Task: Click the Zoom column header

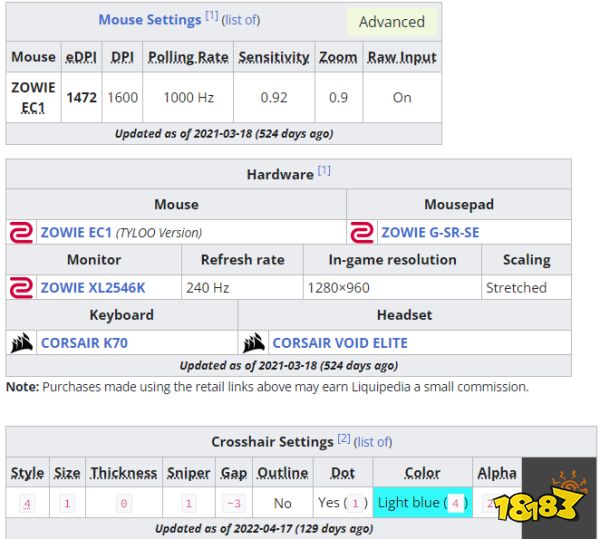Action: coord(338,57)
